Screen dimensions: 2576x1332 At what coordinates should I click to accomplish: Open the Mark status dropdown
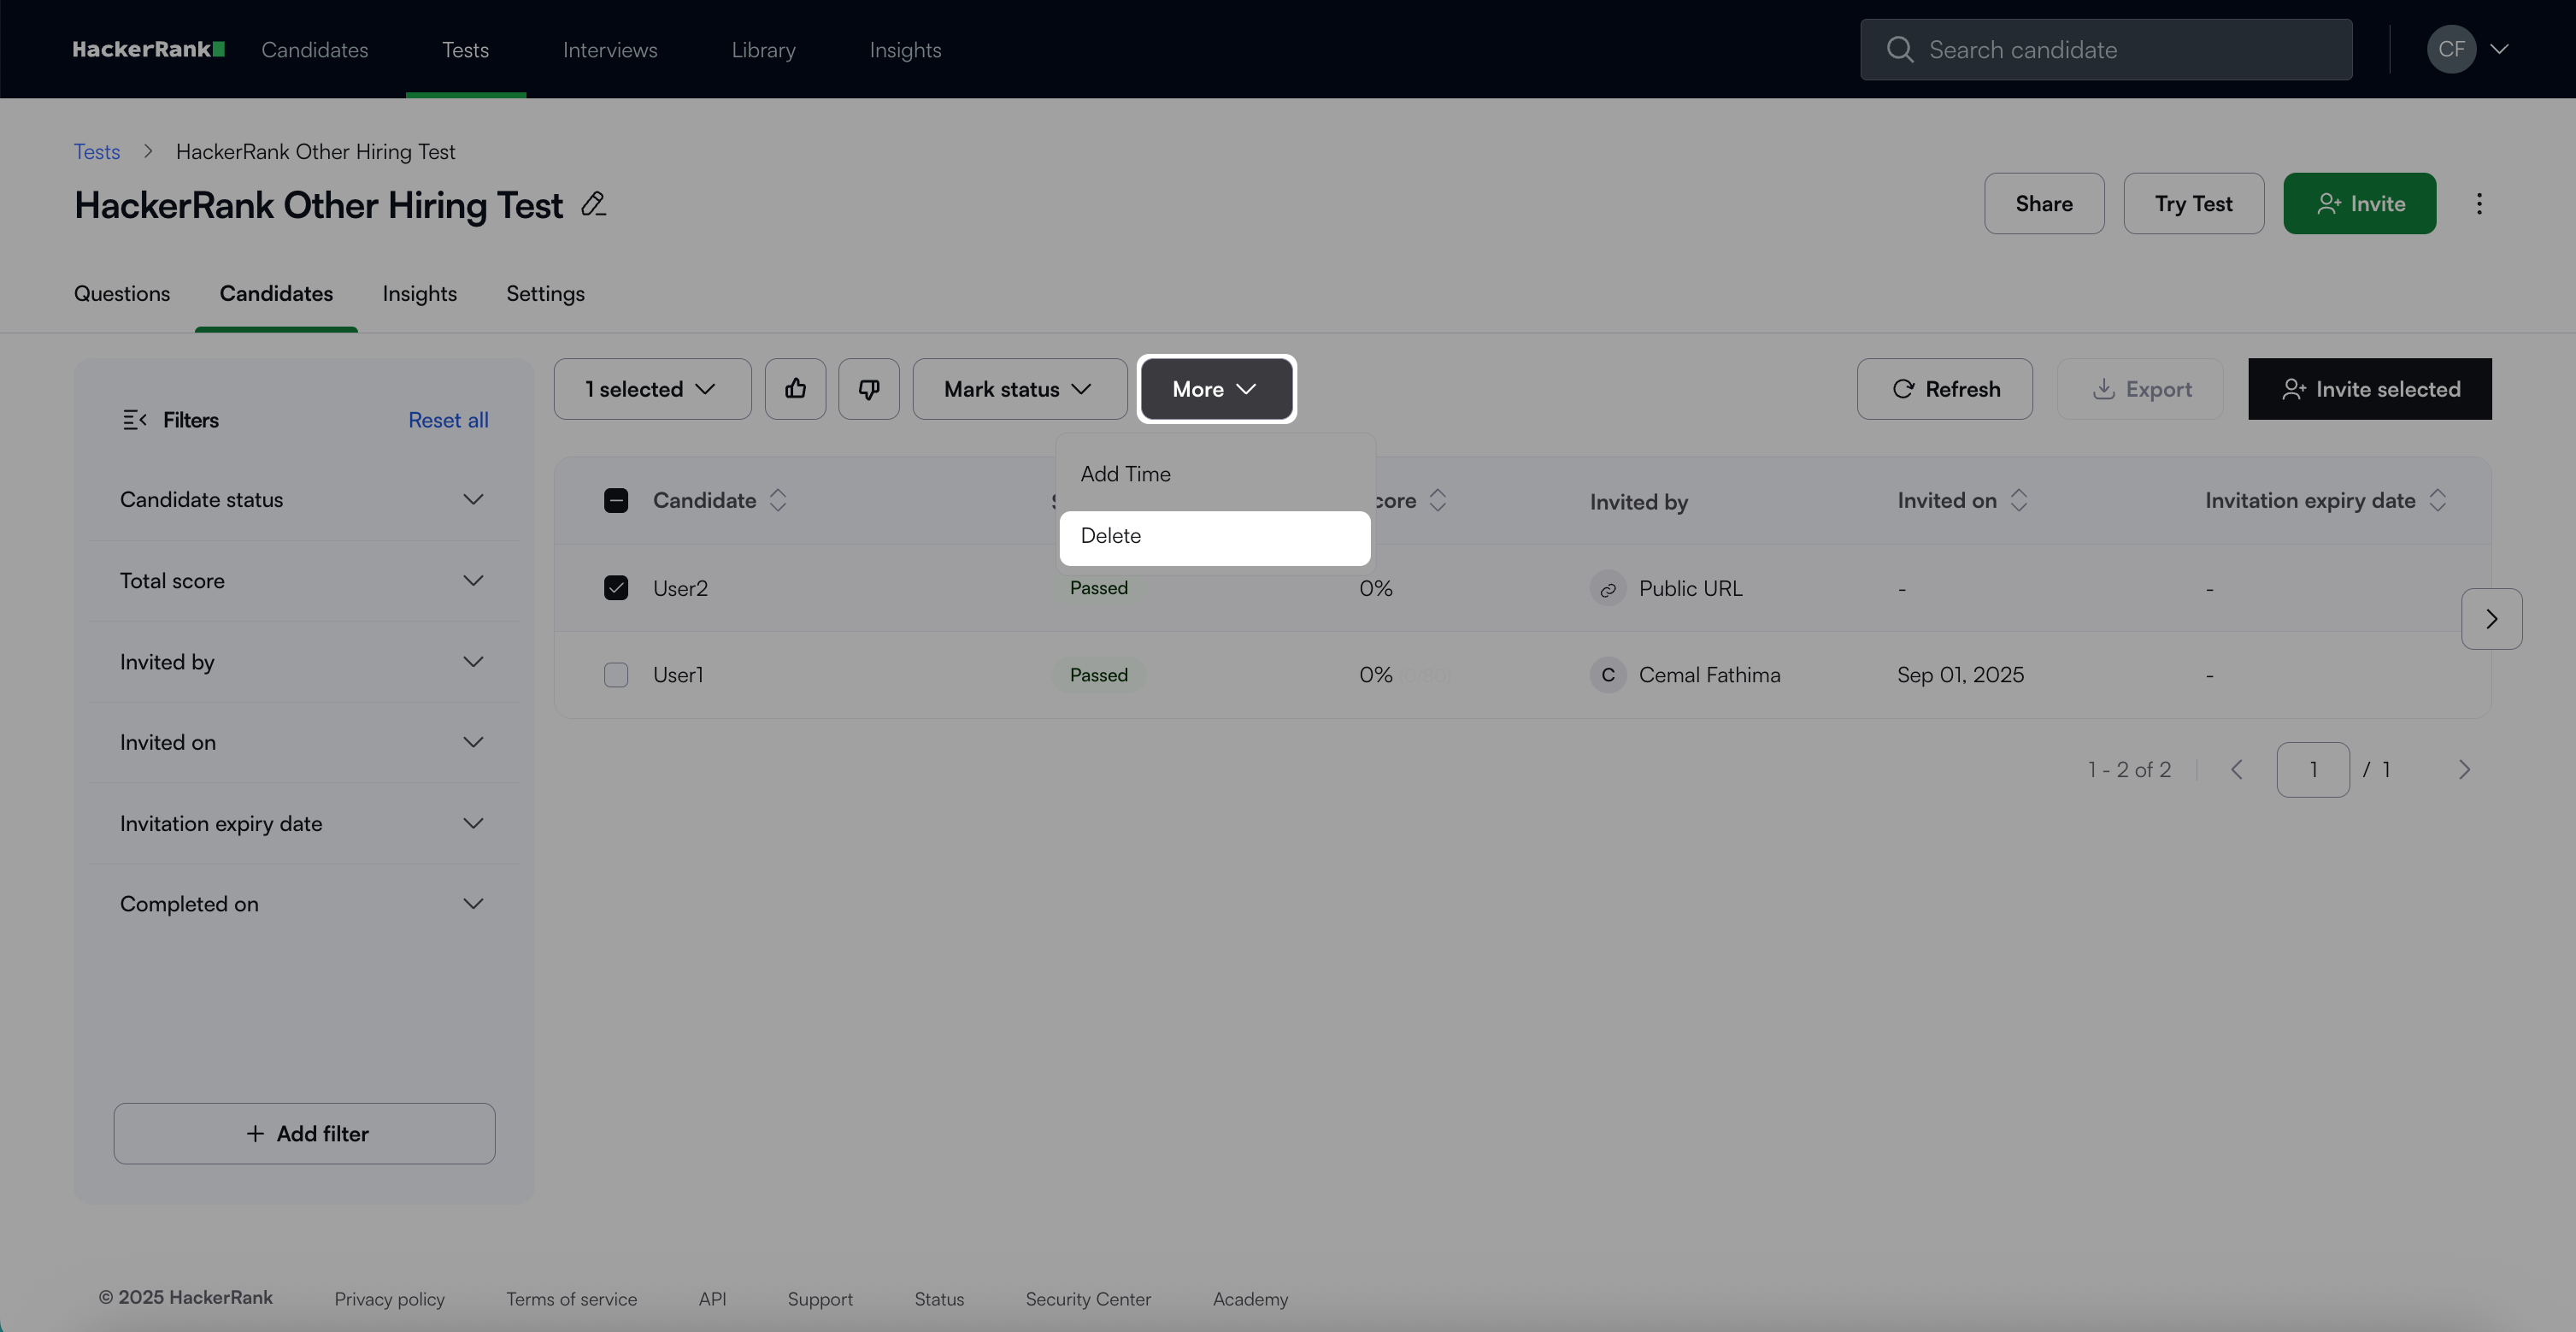pyautogui.click(x=1019, y=389)
